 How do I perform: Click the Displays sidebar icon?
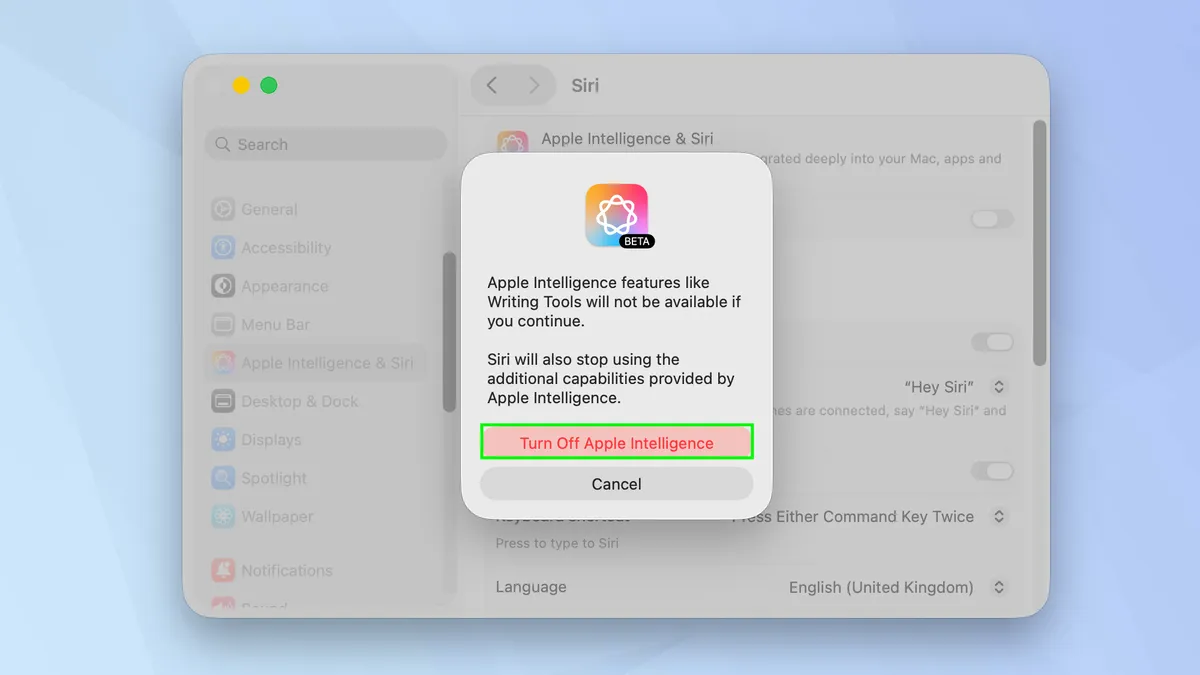point(222,439)
